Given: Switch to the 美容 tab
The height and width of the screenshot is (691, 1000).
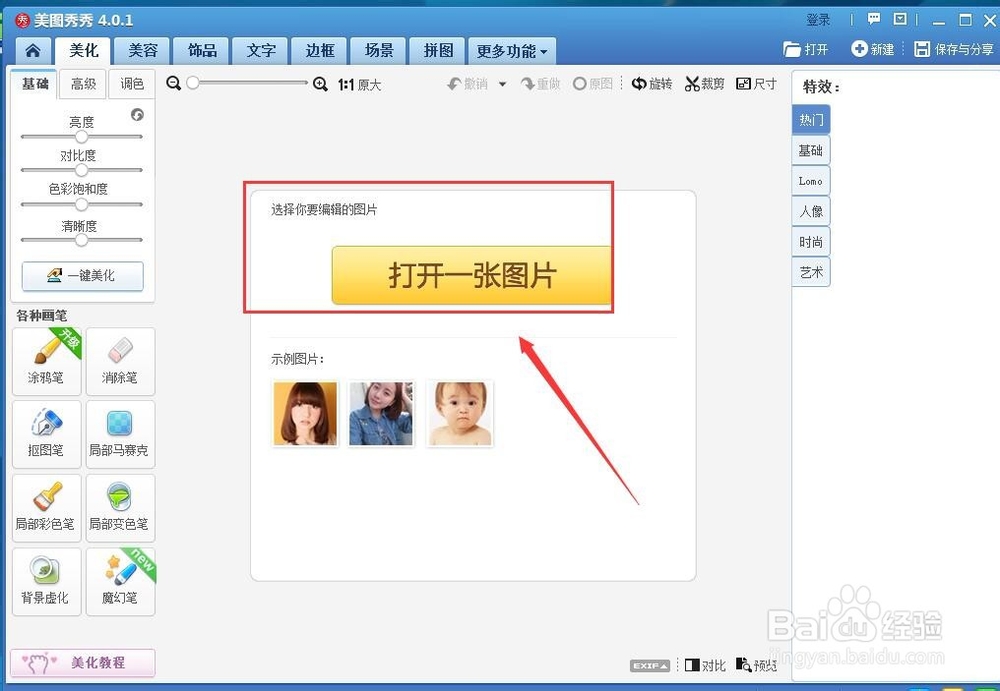Looking at the screenshot, I should point(143,50).
